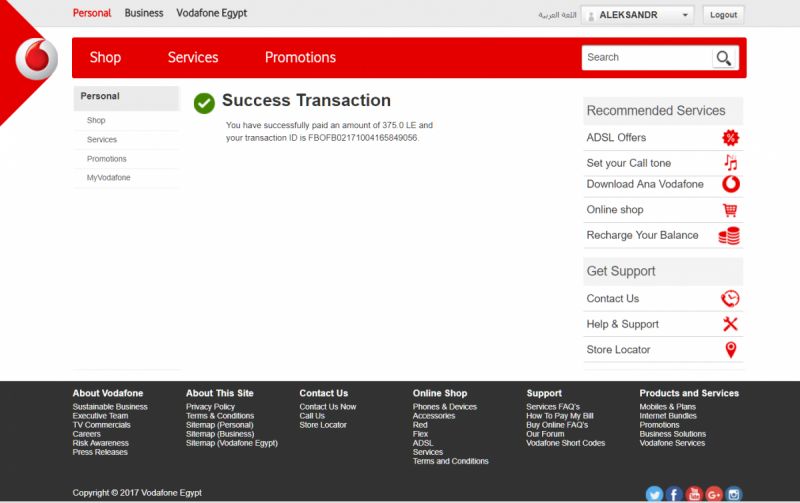Click into the Search input field

coord(647,58)
